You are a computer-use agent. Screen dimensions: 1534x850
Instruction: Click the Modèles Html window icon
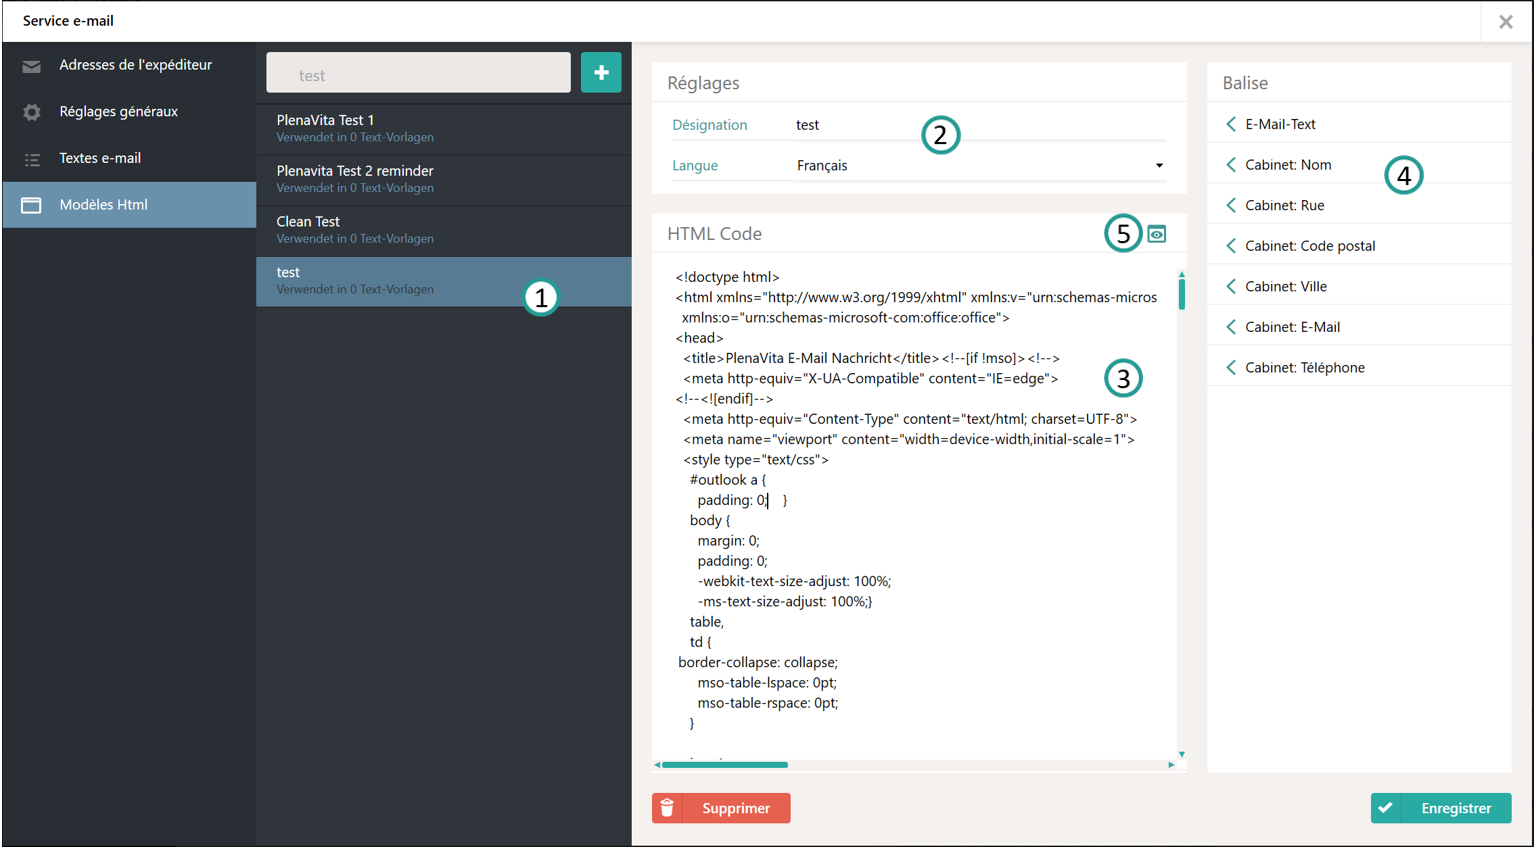tap(32, 205)
